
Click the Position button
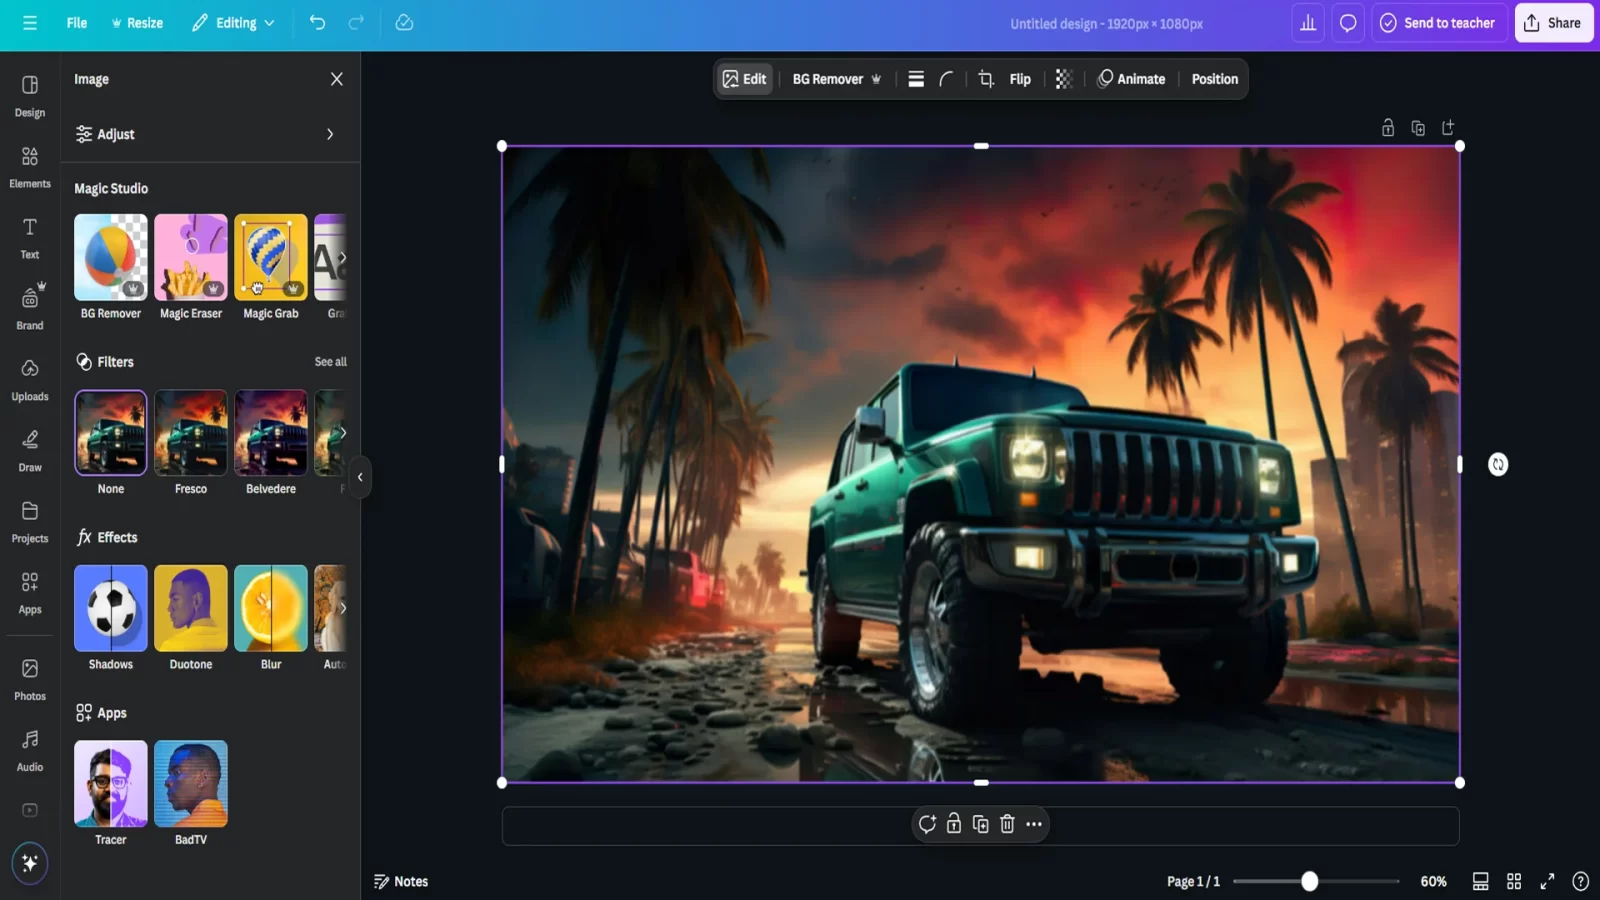click(1214, 79)
